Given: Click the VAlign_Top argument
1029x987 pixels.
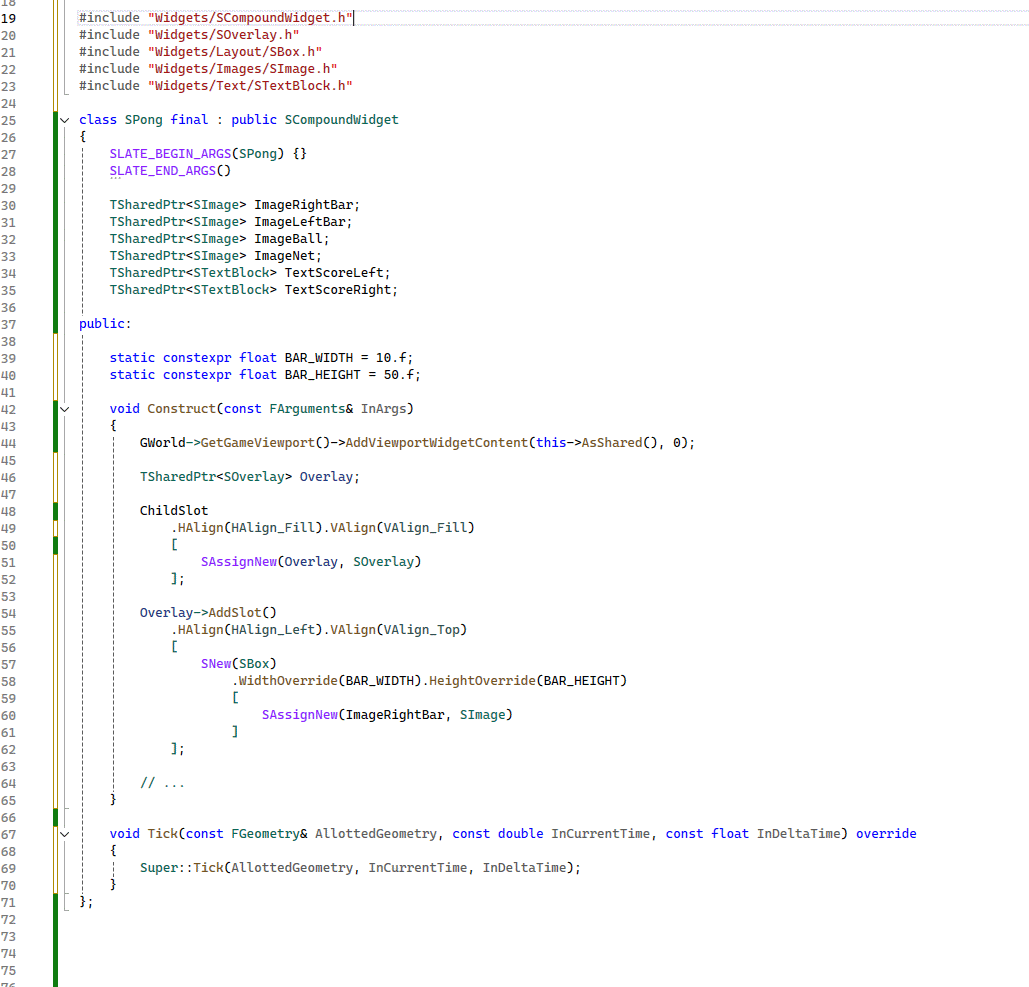Looking at the screenshot, I should click(x=421, y=630).
